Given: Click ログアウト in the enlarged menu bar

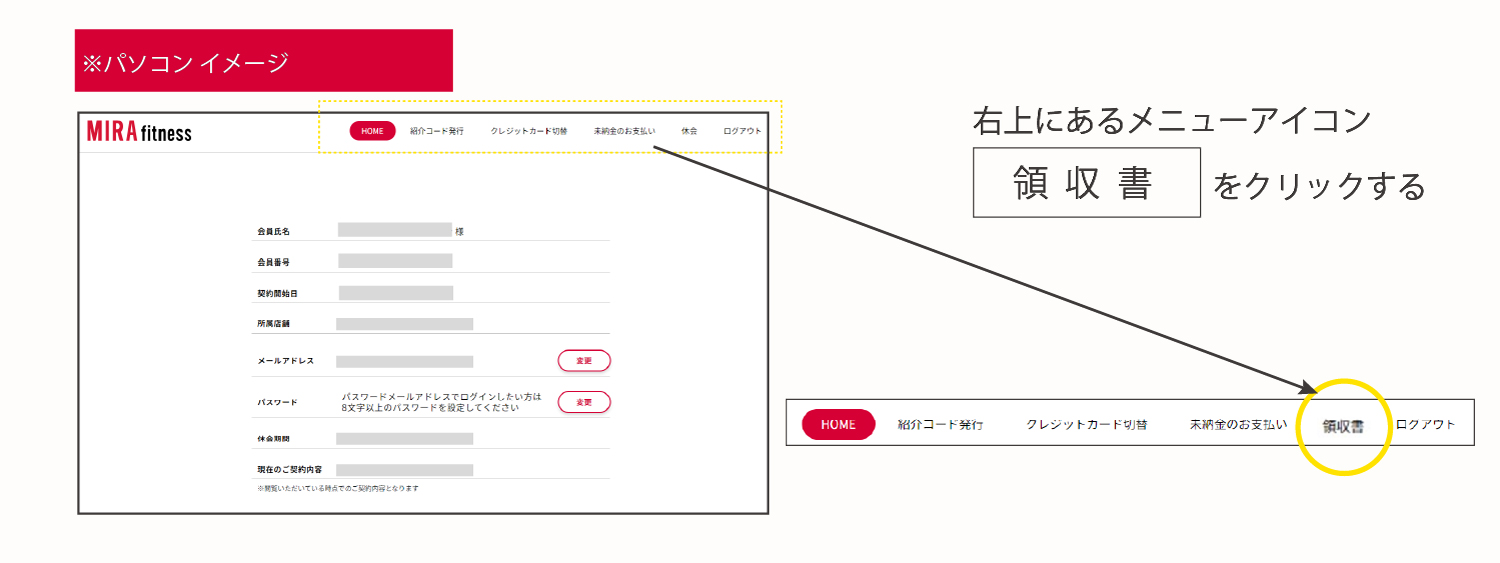Looking at the screenshot, I should pos(1425,424).
